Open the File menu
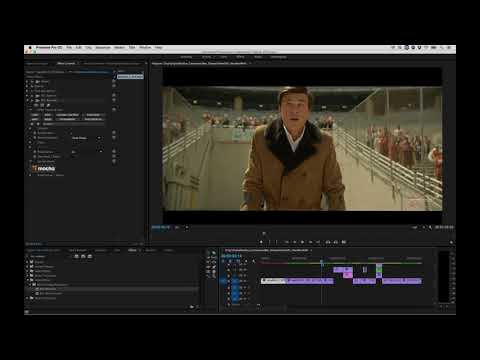Image resolution: width=480 pixels, height=360 pixels. coord(69,48)
